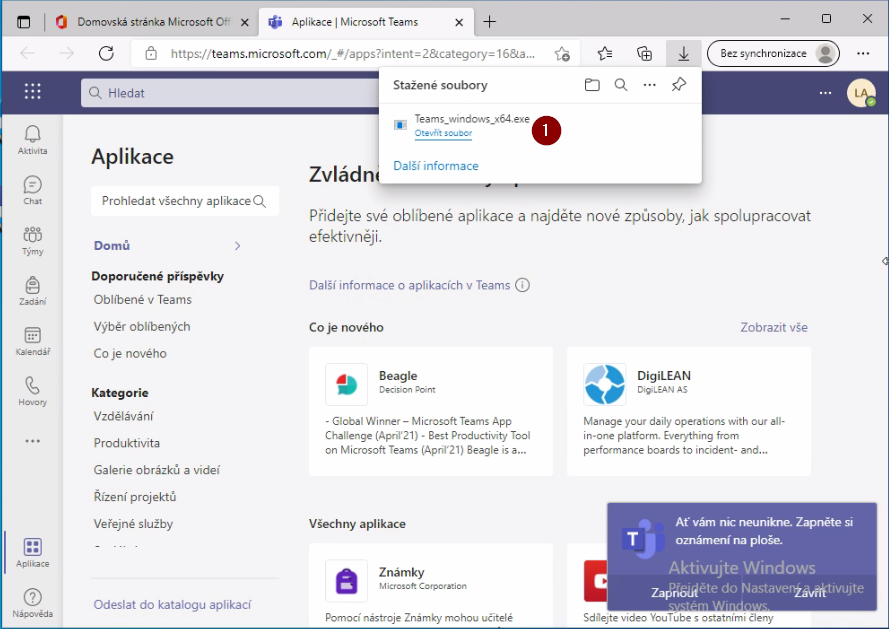Open Nápověda help icon
Viewport: 889px width, 629px height.
click(32, 603)
